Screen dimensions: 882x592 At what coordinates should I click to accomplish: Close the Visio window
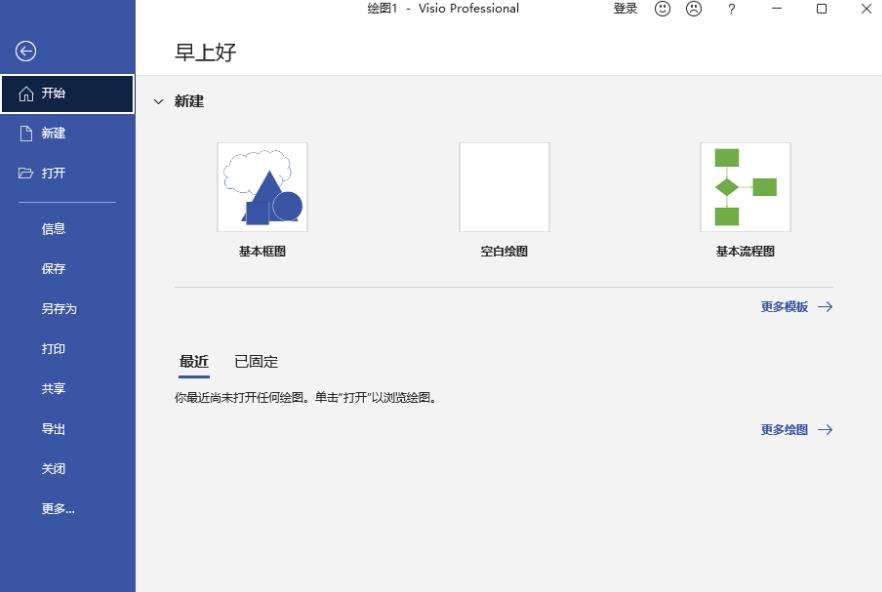(x=866, y=9)
